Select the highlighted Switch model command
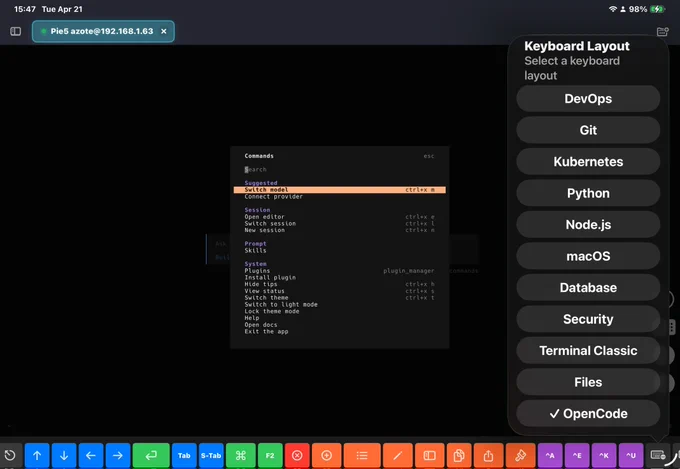 pyautogui.click(x=339, y=190)
